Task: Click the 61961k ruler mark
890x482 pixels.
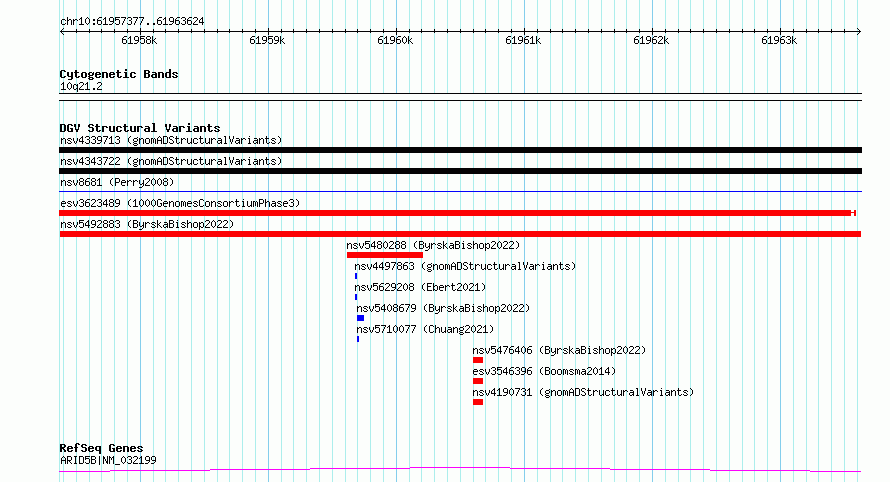Action: click(x=523, y=40)
